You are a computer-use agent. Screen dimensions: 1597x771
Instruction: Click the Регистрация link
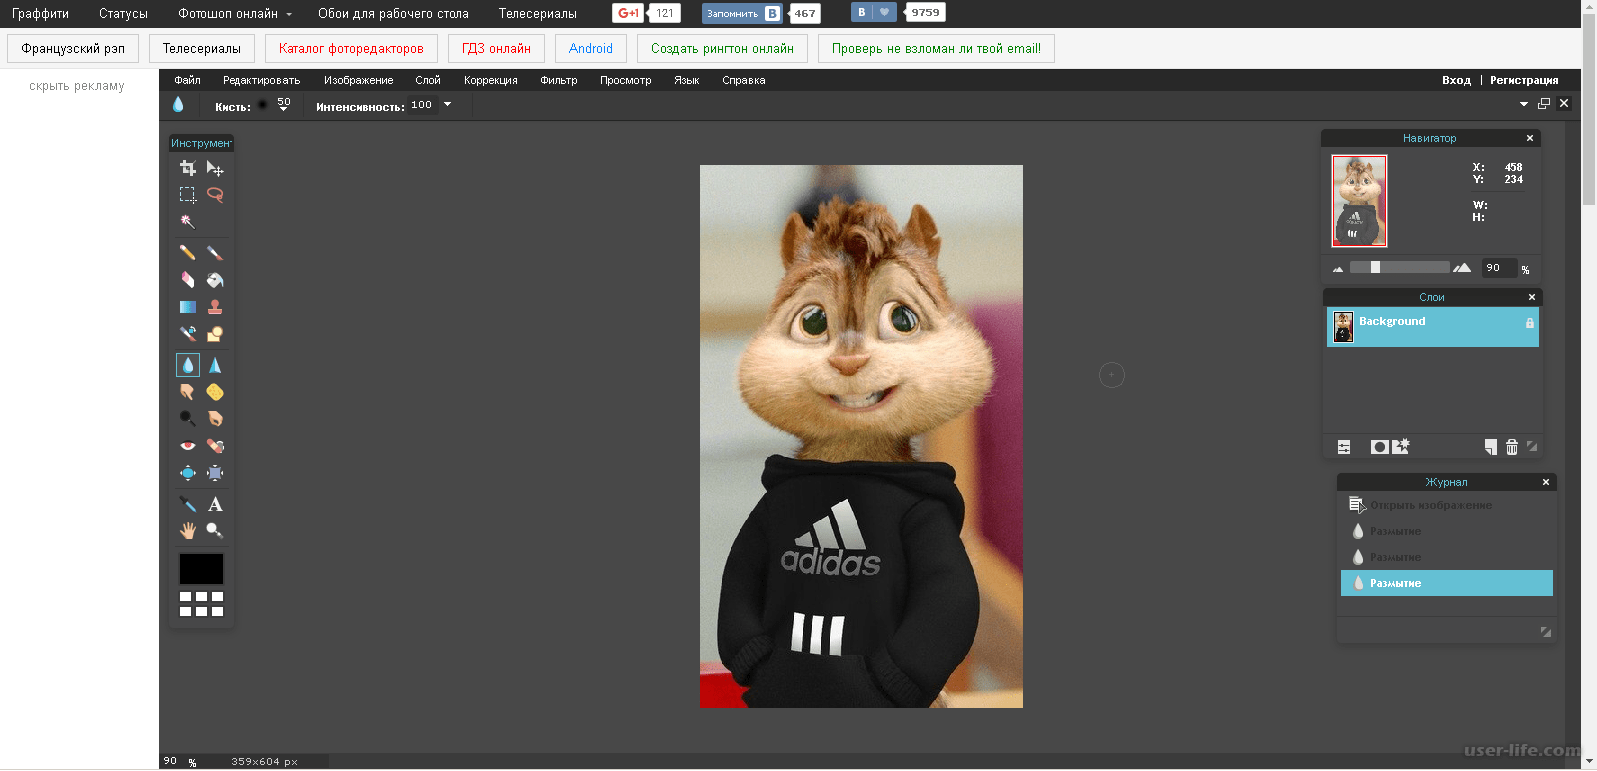pos(1524,80)
